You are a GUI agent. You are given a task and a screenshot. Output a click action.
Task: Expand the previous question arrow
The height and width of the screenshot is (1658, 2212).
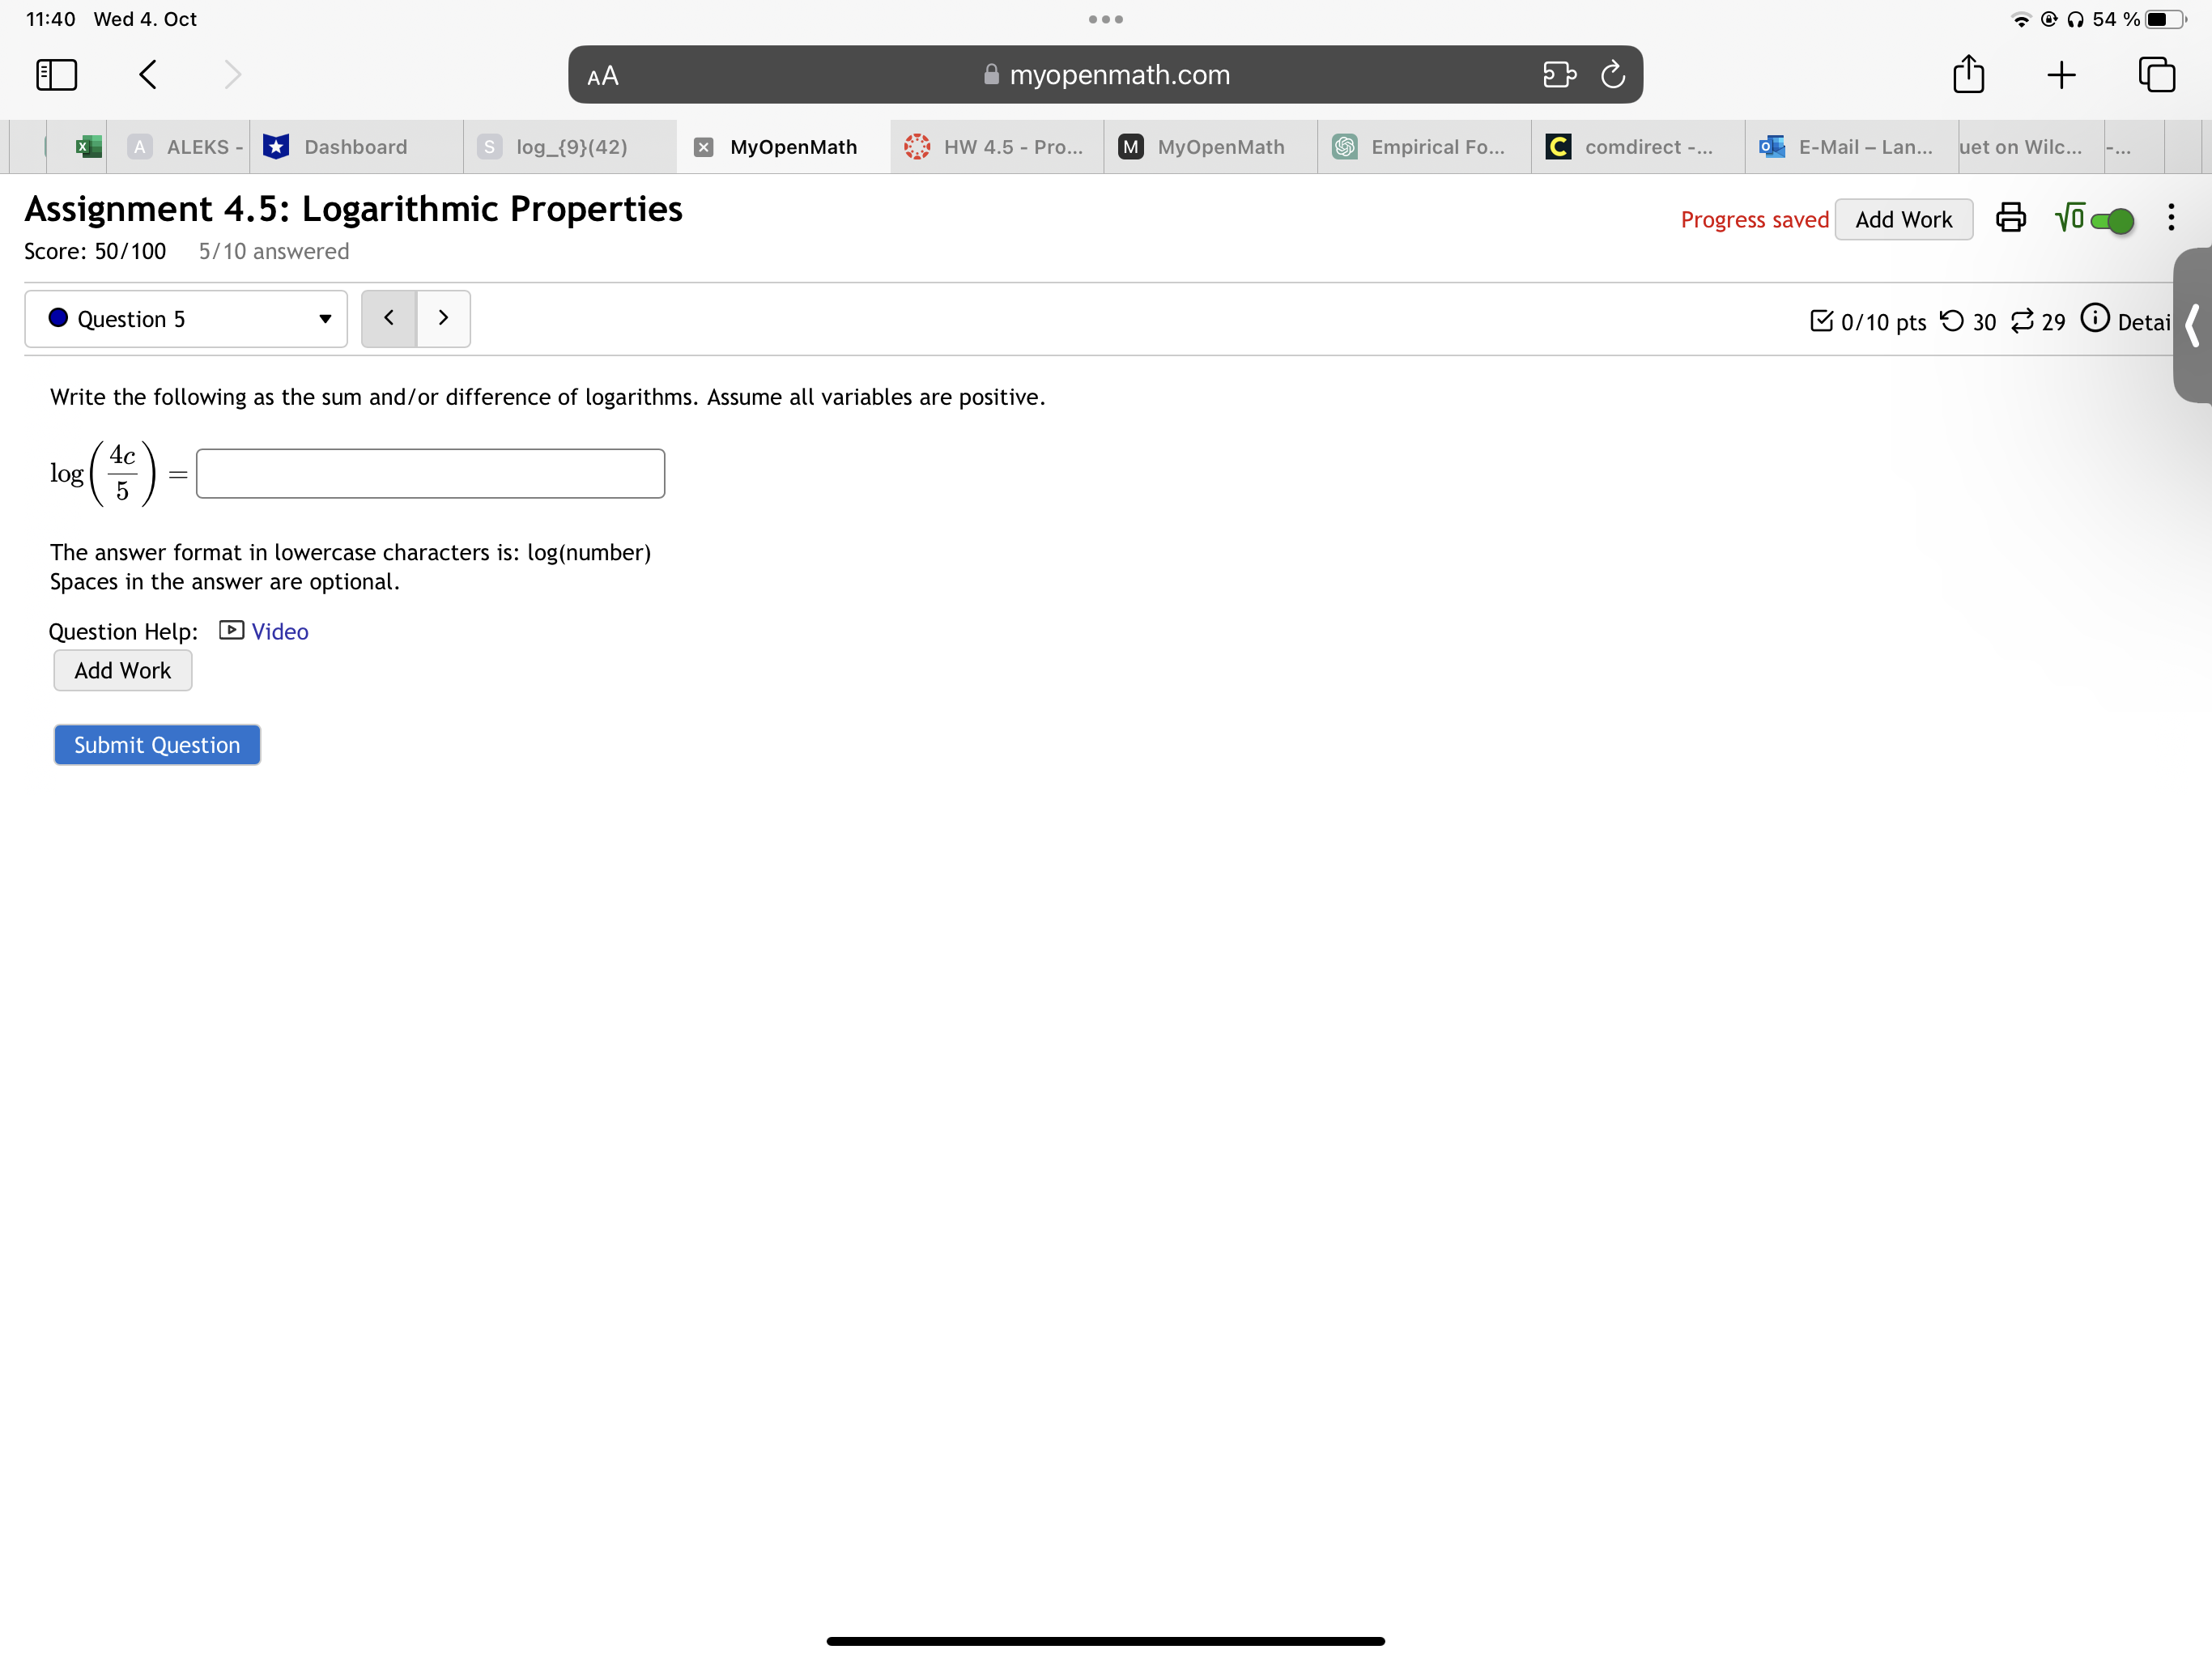(x=390, y=319)
